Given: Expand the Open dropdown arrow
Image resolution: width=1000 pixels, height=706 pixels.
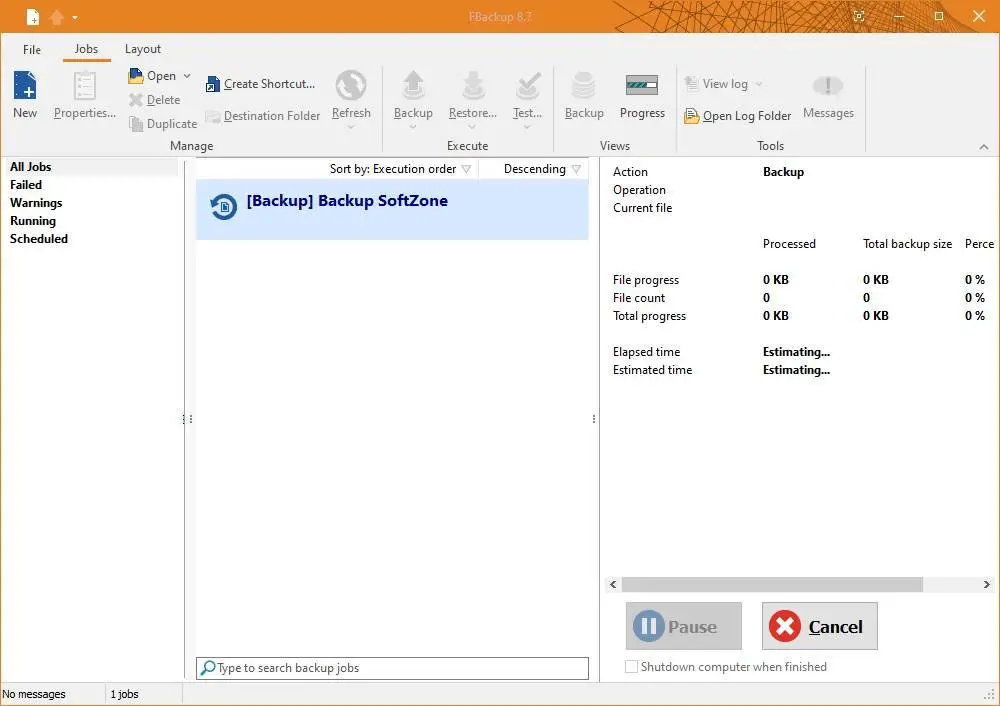Looking at the screenshot, I should coord(187,76).
